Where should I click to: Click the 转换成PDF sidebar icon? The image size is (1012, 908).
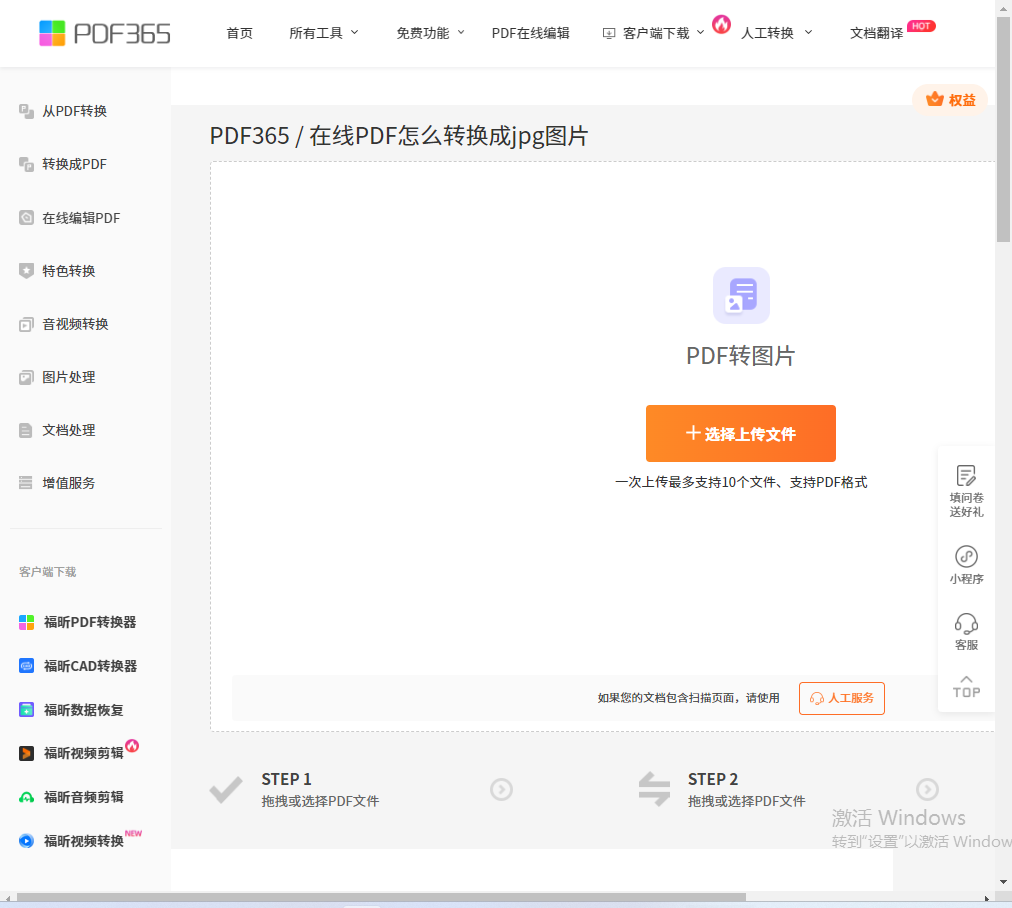pyautogui.click(x=26, y=165)
